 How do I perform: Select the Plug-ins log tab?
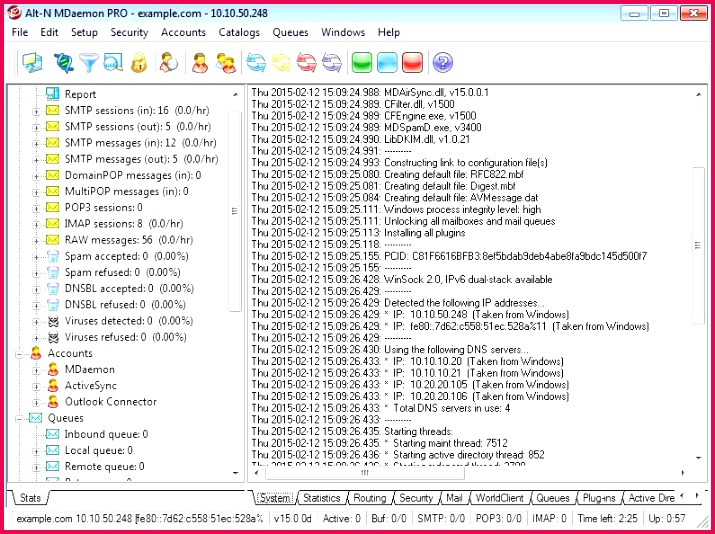click(x=599, y=498)
